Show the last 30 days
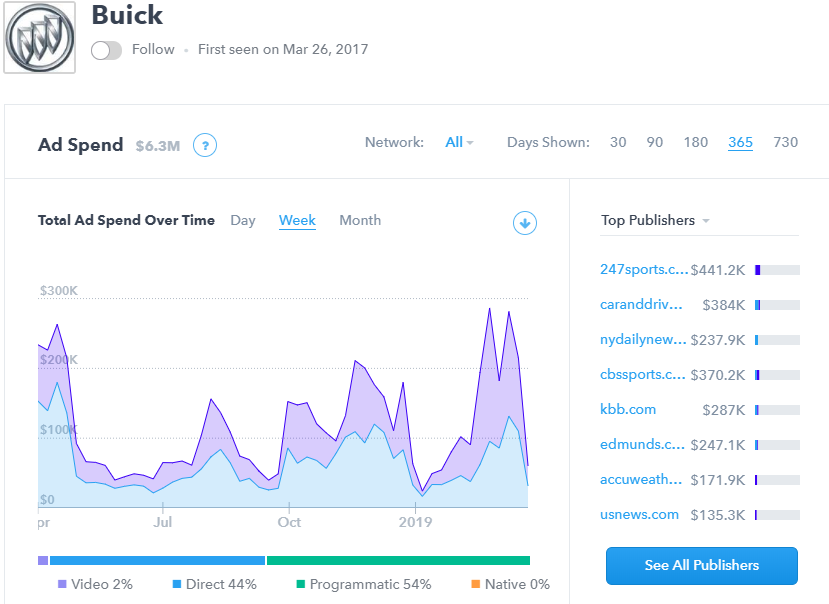 coord(618,142)
